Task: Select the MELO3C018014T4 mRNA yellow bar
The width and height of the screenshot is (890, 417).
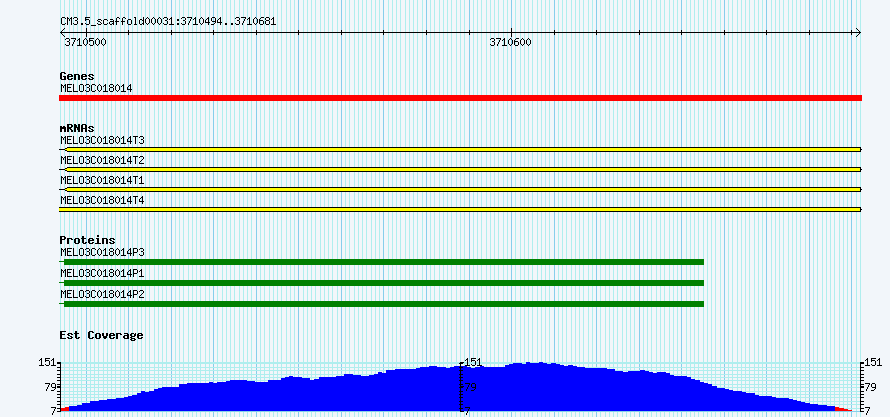Action: [460, 209]
